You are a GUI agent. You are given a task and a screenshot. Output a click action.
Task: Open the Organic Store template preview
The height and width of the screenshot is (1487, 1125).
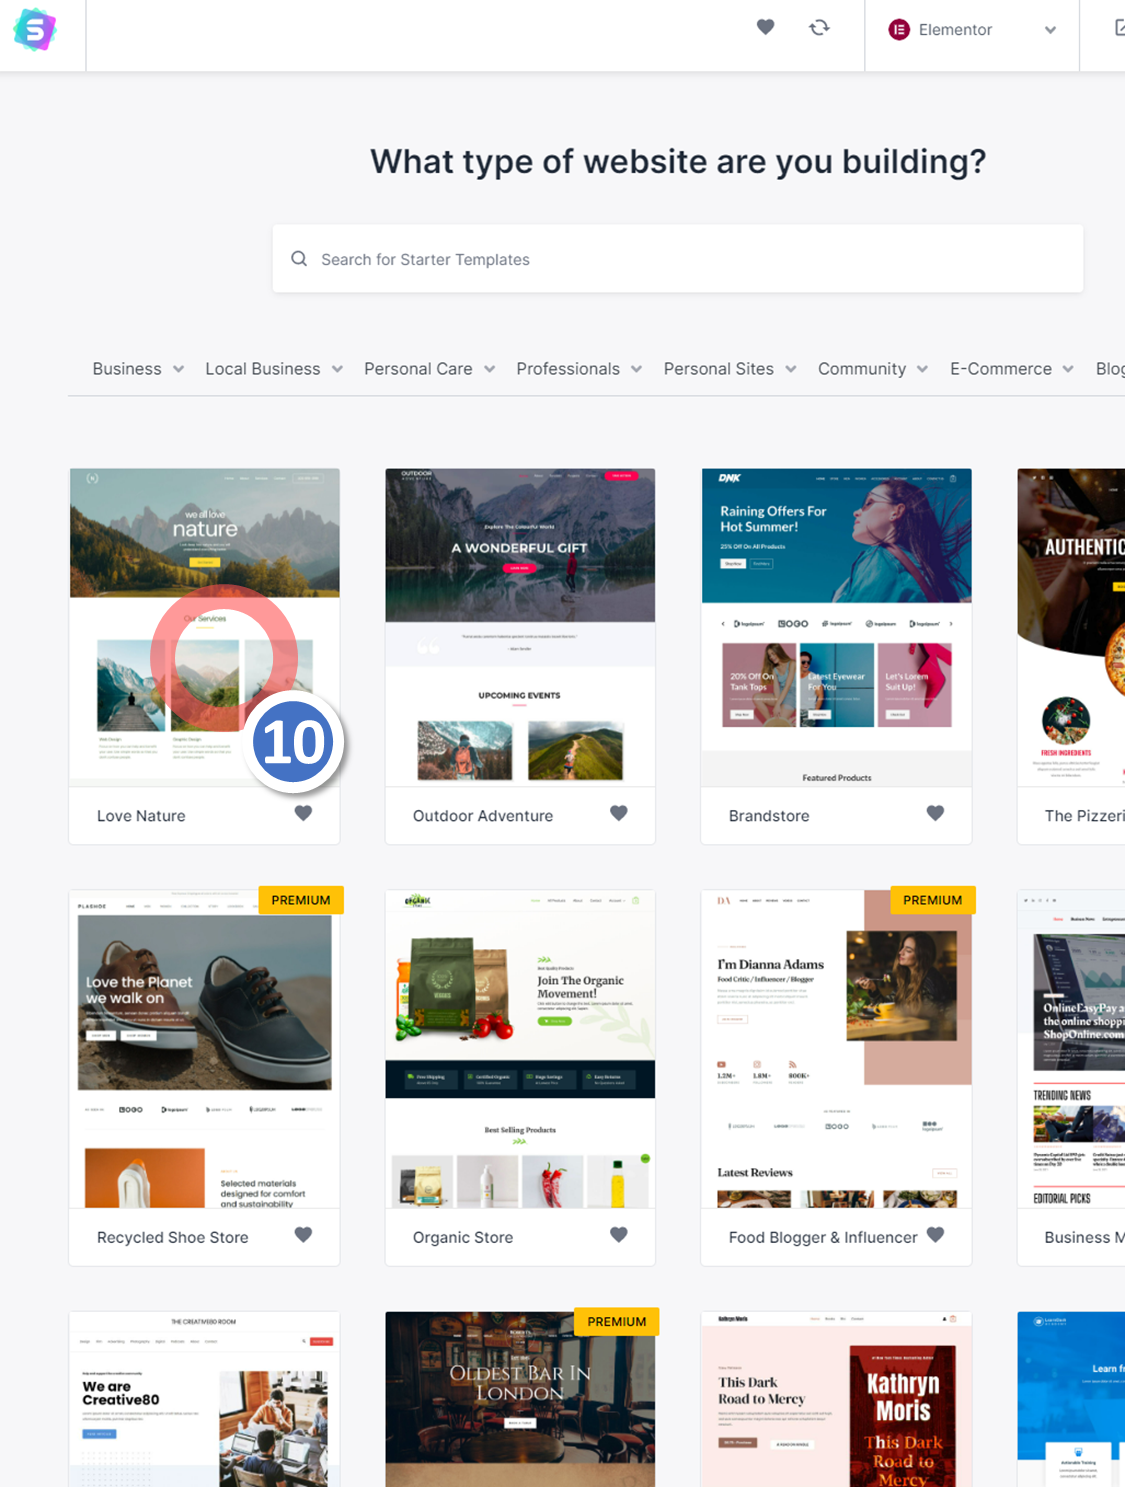(520, 1049)
